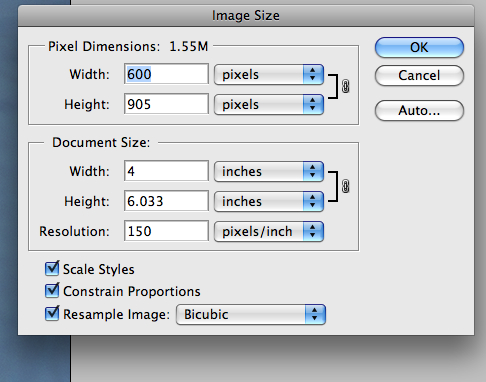
Task: Click the OK button
Action: pyautogui.click(x=419, y=47)
